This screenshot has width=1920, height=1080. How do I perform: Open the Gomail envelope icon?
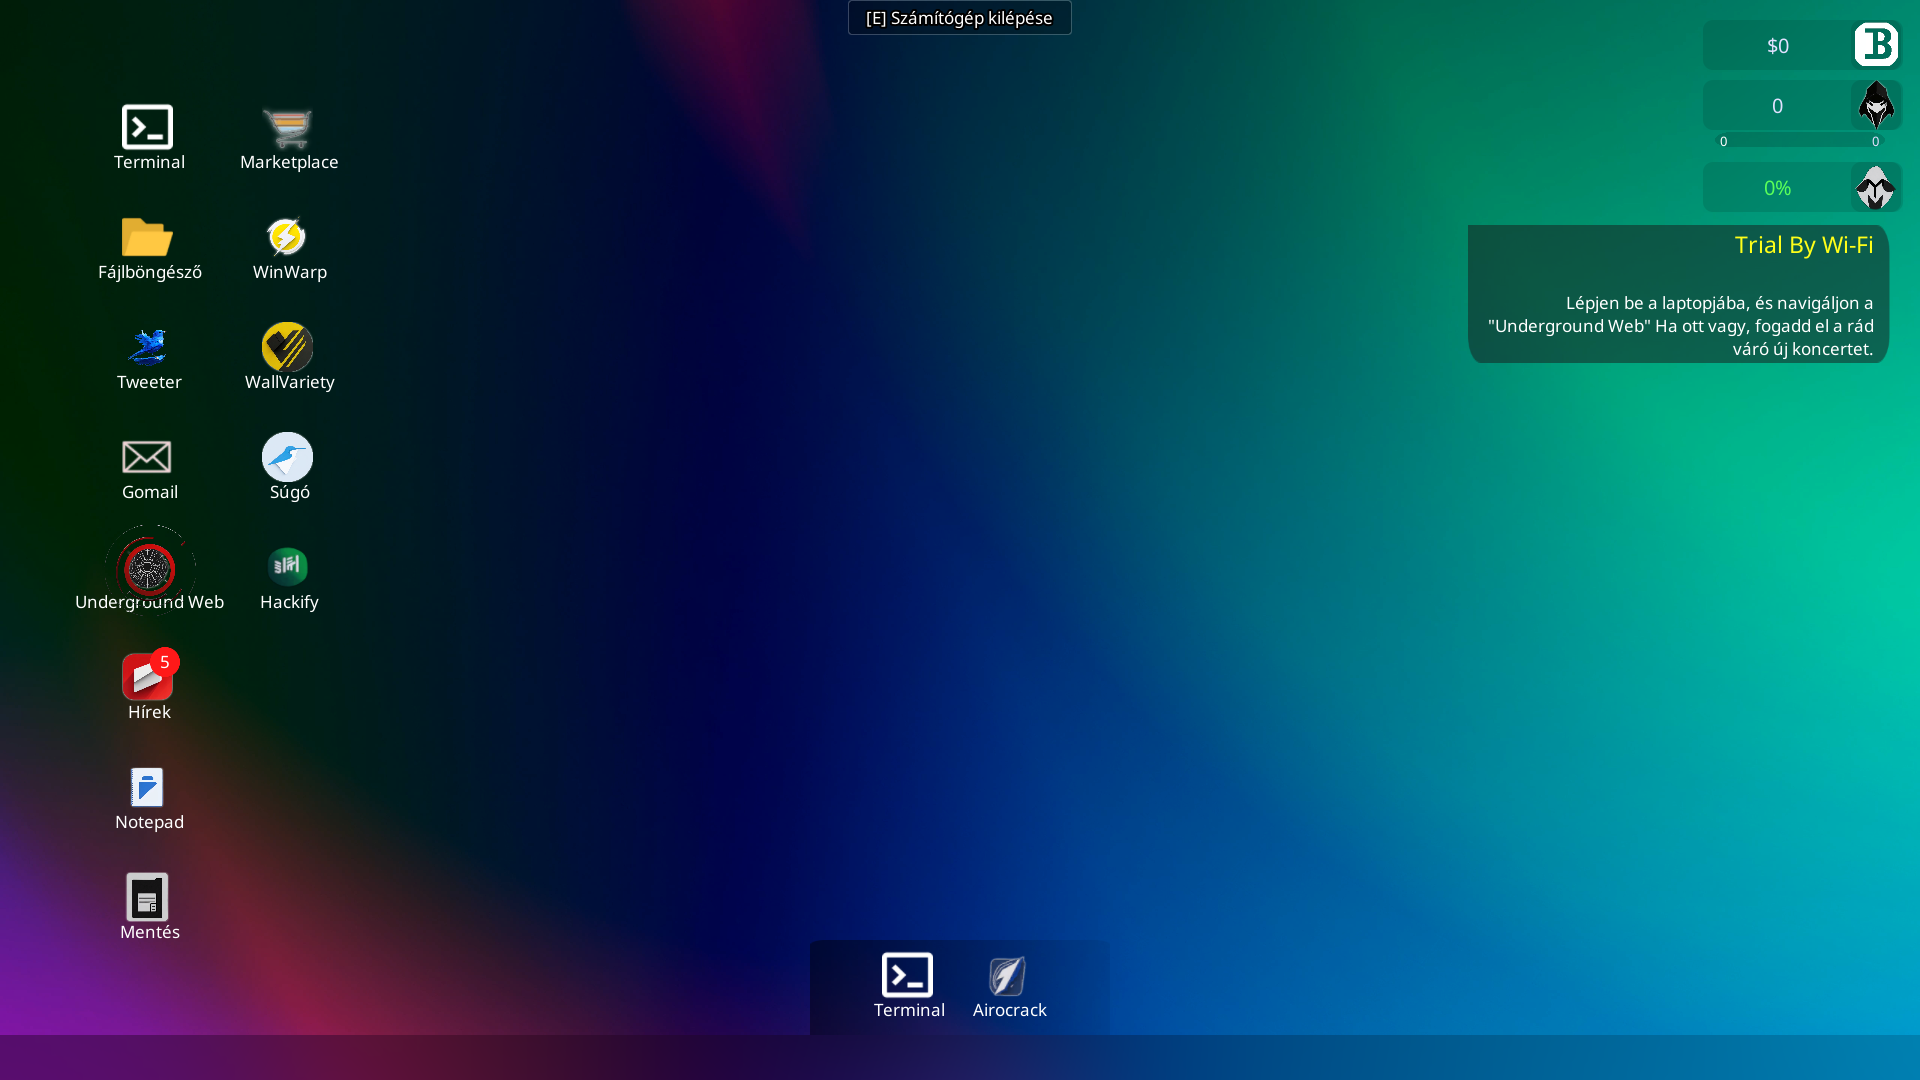[148, 458]
